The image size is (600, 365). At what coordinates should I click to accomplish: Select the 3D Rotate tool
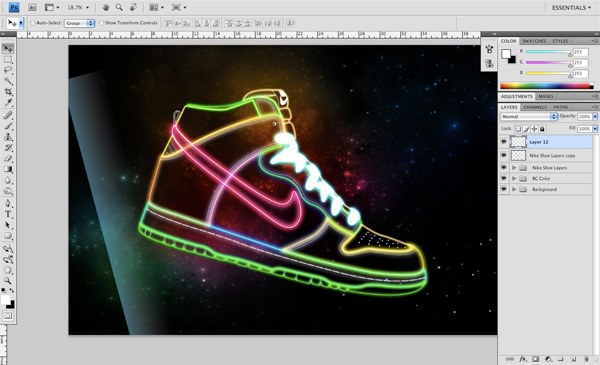8,248
